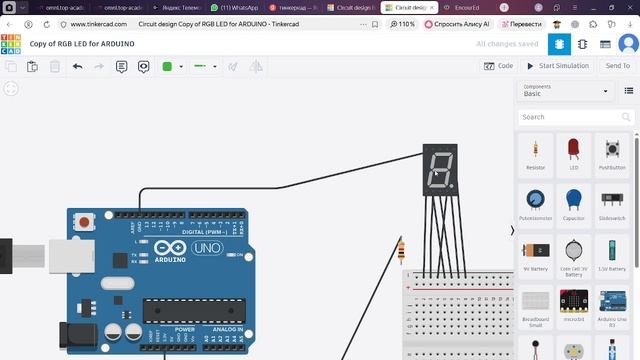Click Спросить Алису AI button
The image size is (640, 360).
pos(457,24)
